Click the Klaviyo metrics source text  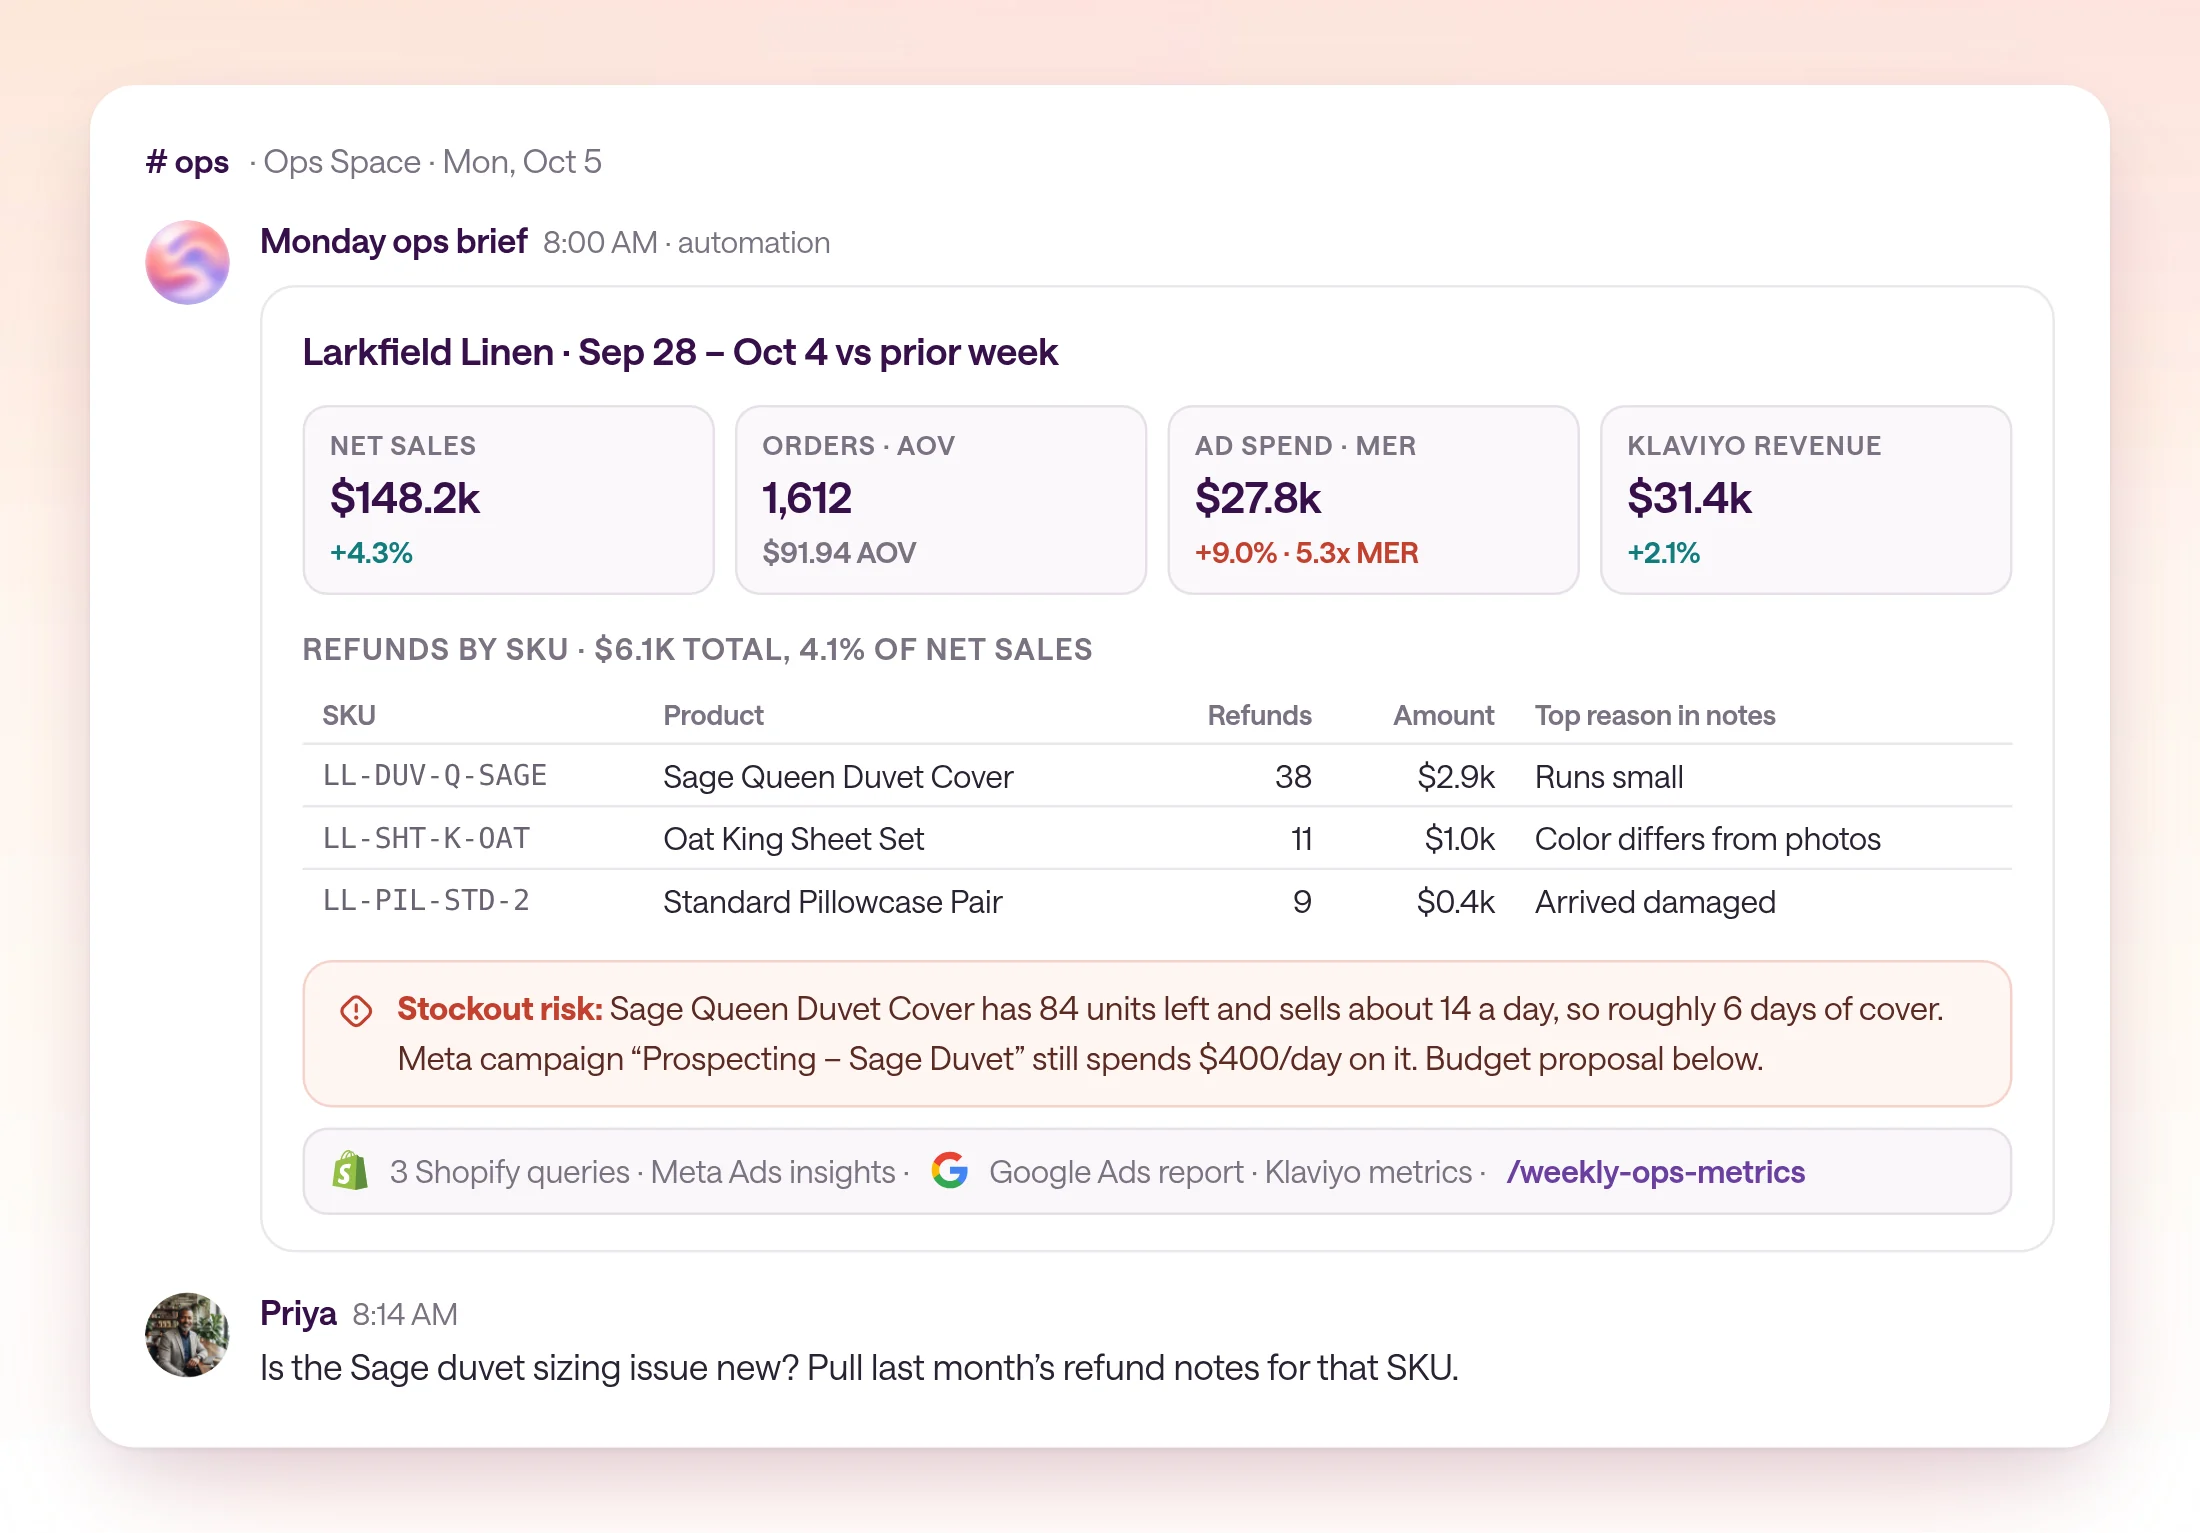pyautogui.click(x=1368, y=1171)
